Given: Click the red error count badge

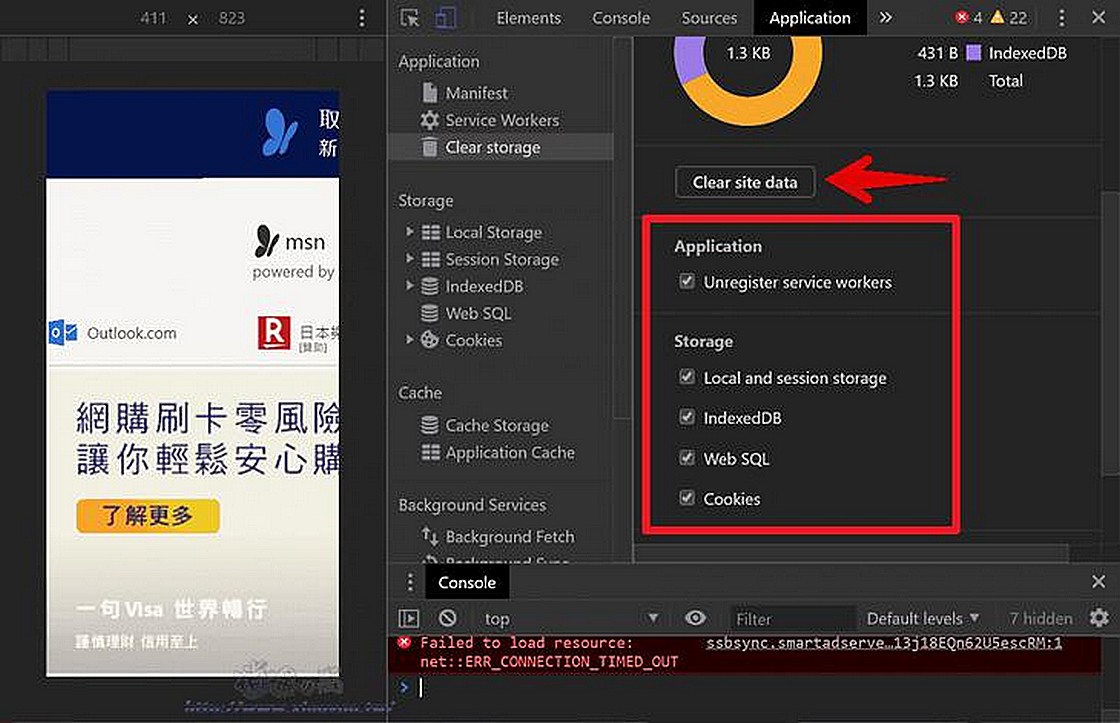Looking at the screenshot, I should point(969,18).
